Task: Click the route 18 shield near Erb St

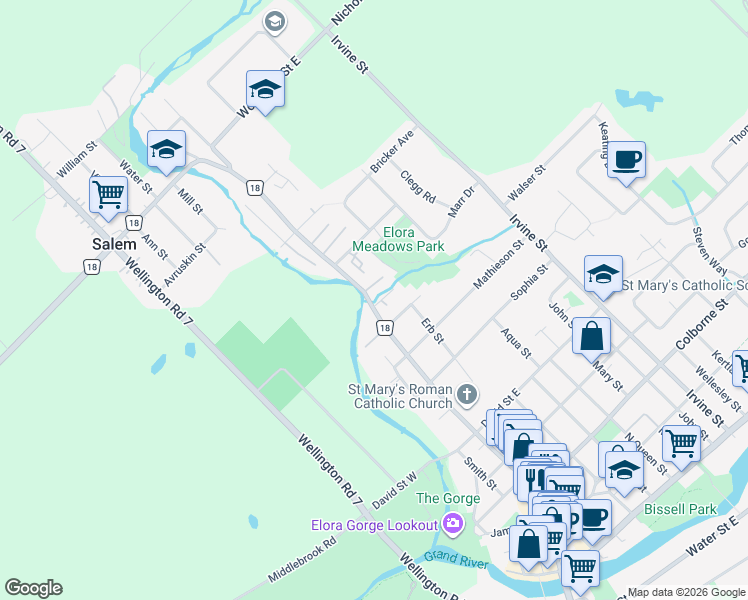Action: coord(384,328)
